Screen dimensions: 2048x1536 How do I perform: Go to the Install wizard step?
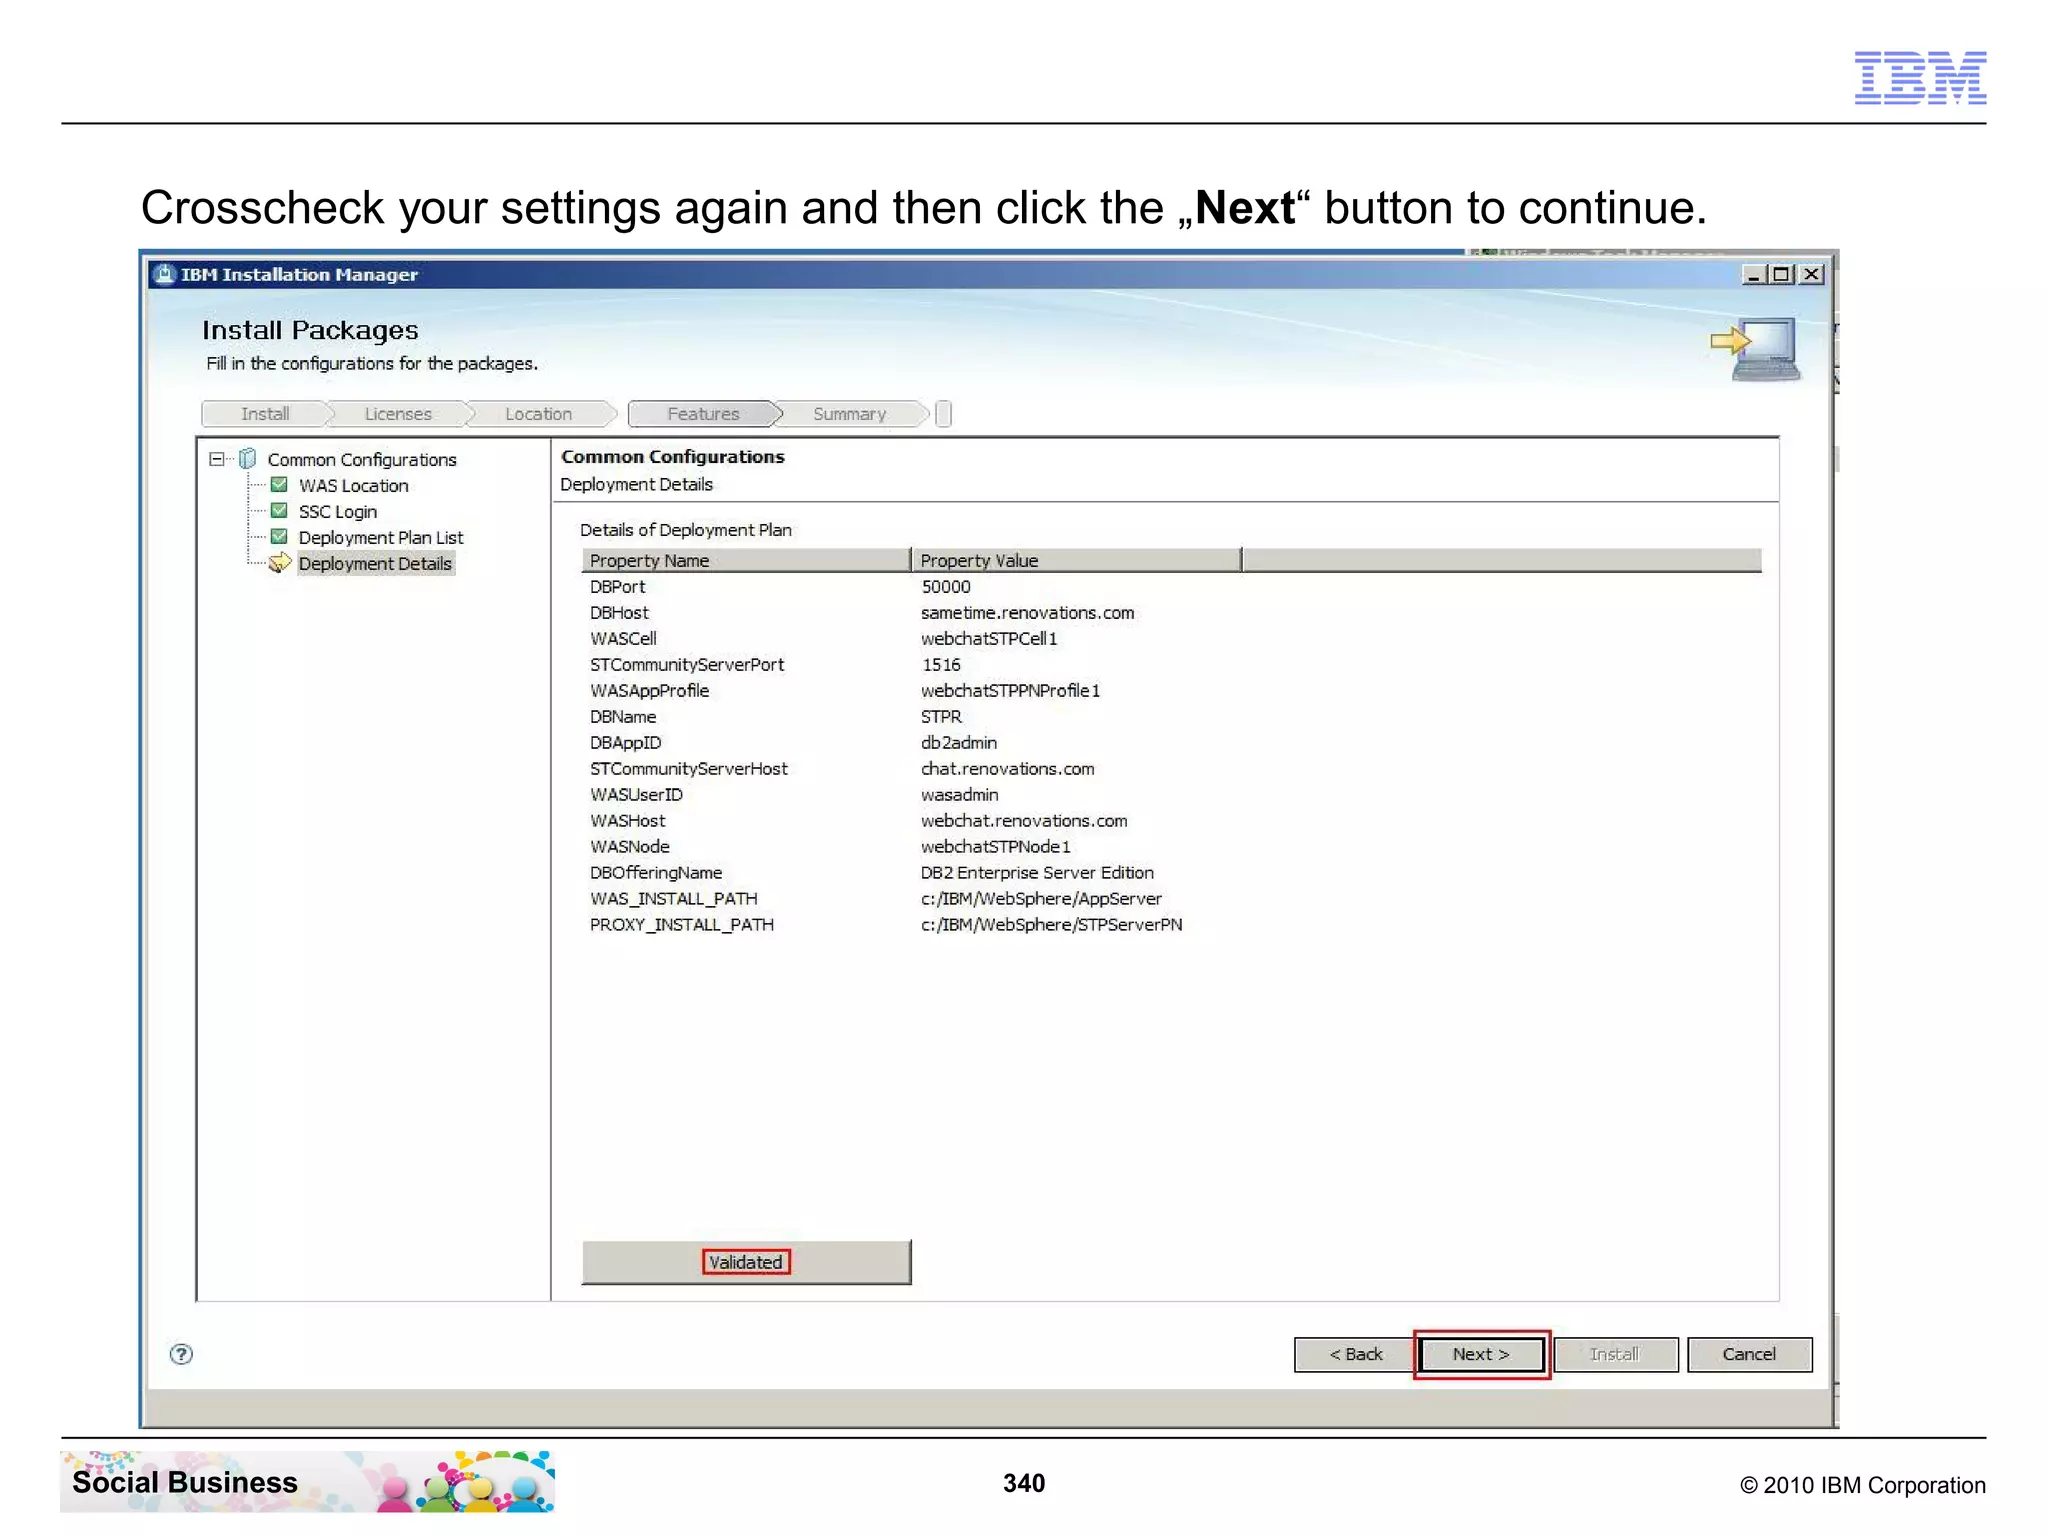click(x=265, y=414)
